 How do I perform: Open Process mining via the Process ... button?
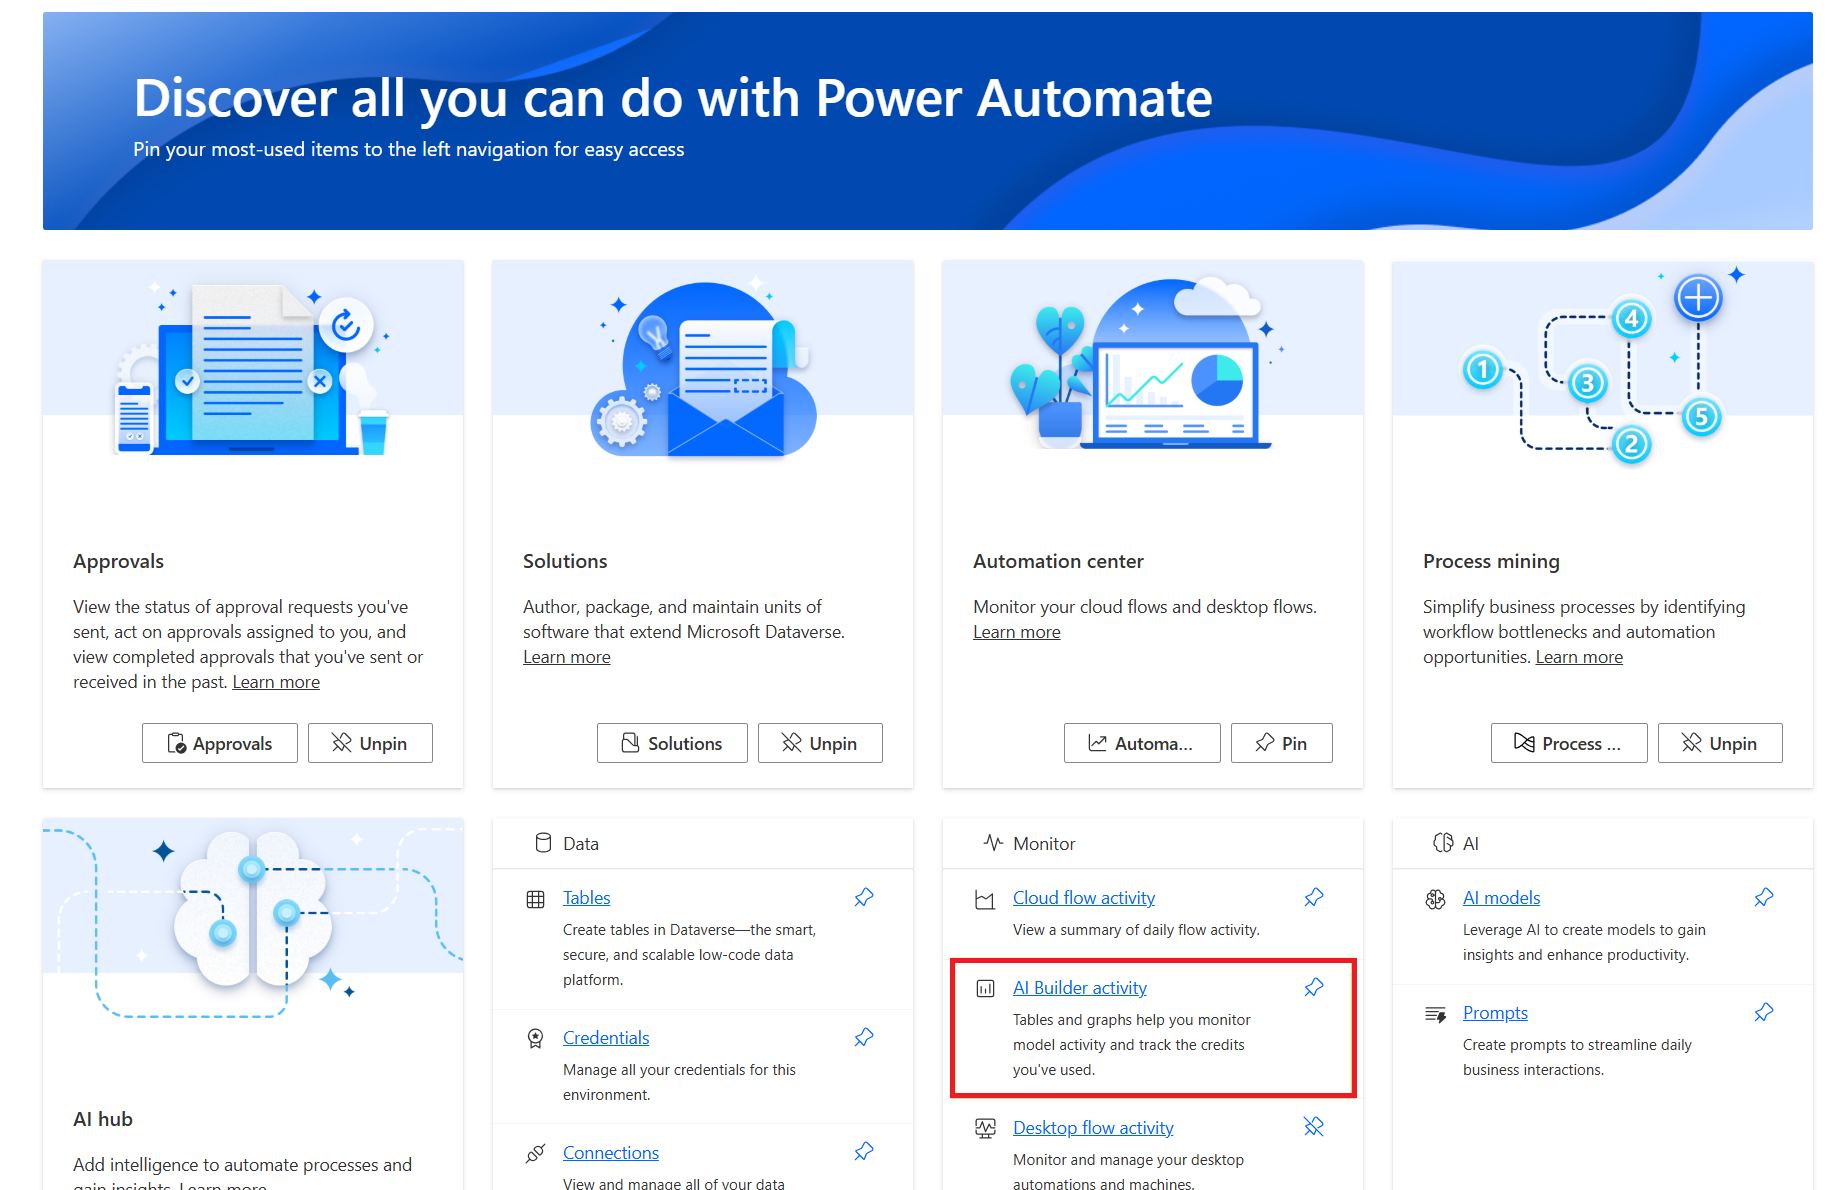(x=1569, y=743)
